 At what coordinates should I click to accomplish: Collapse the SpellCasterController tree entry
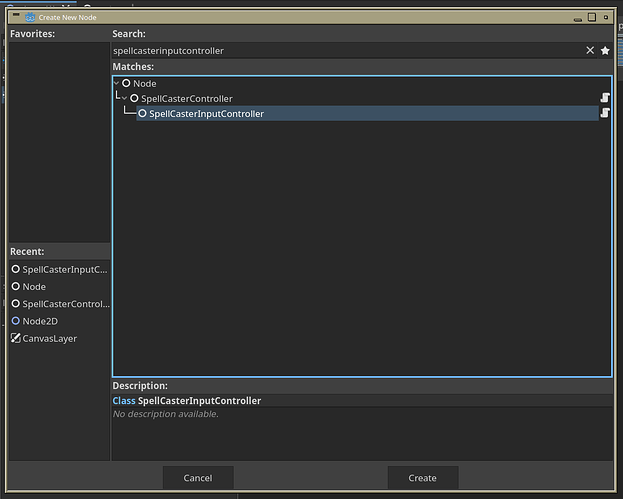(x=124, y=98)
